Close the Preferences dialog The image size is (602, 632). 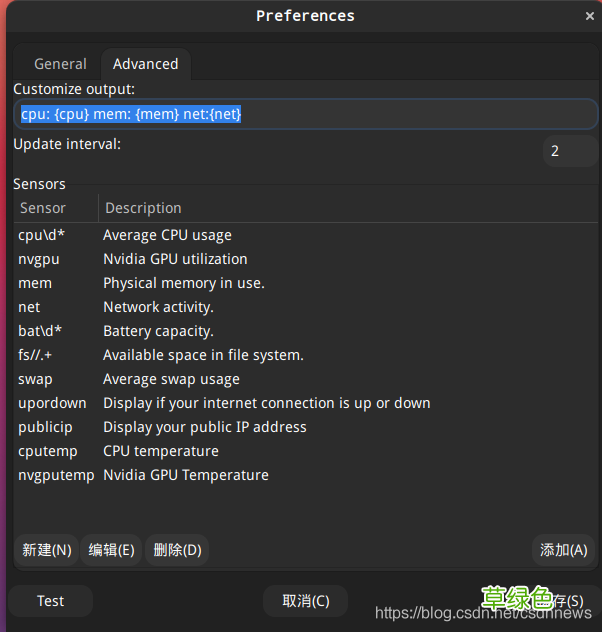coord(589,16)
